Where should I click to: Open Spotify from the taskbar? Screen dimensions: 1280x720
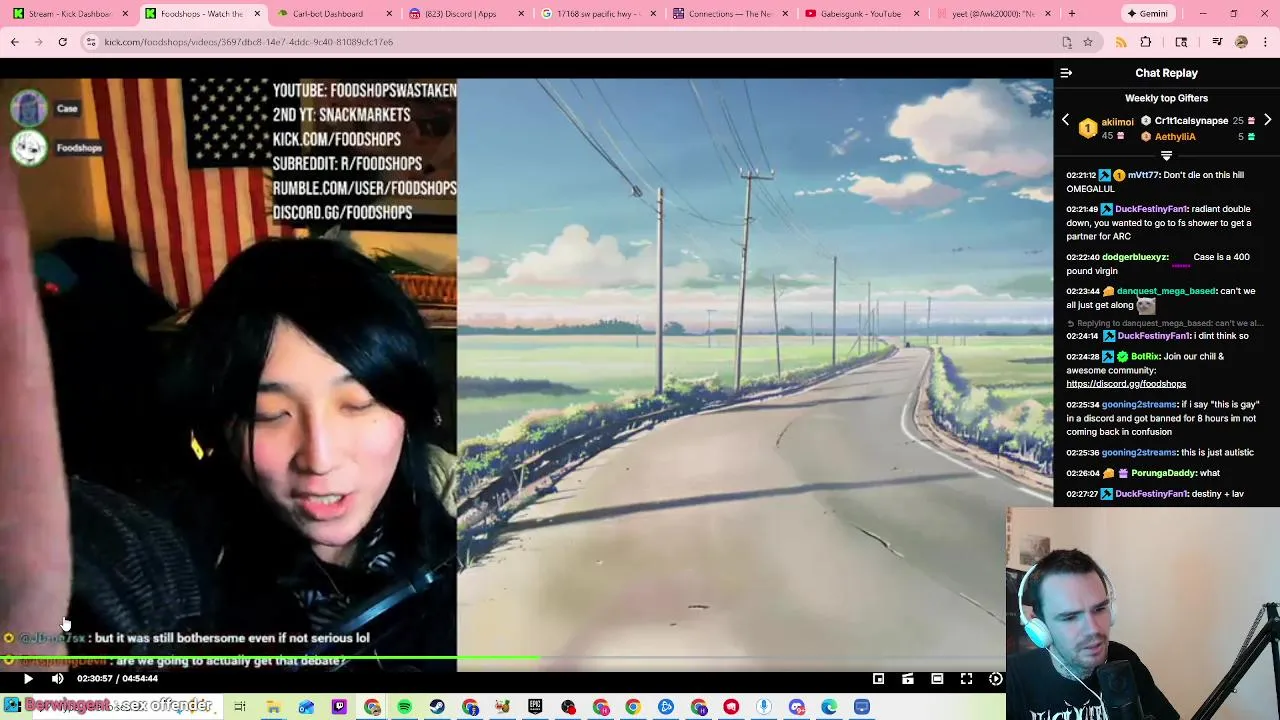click(404, 707)
